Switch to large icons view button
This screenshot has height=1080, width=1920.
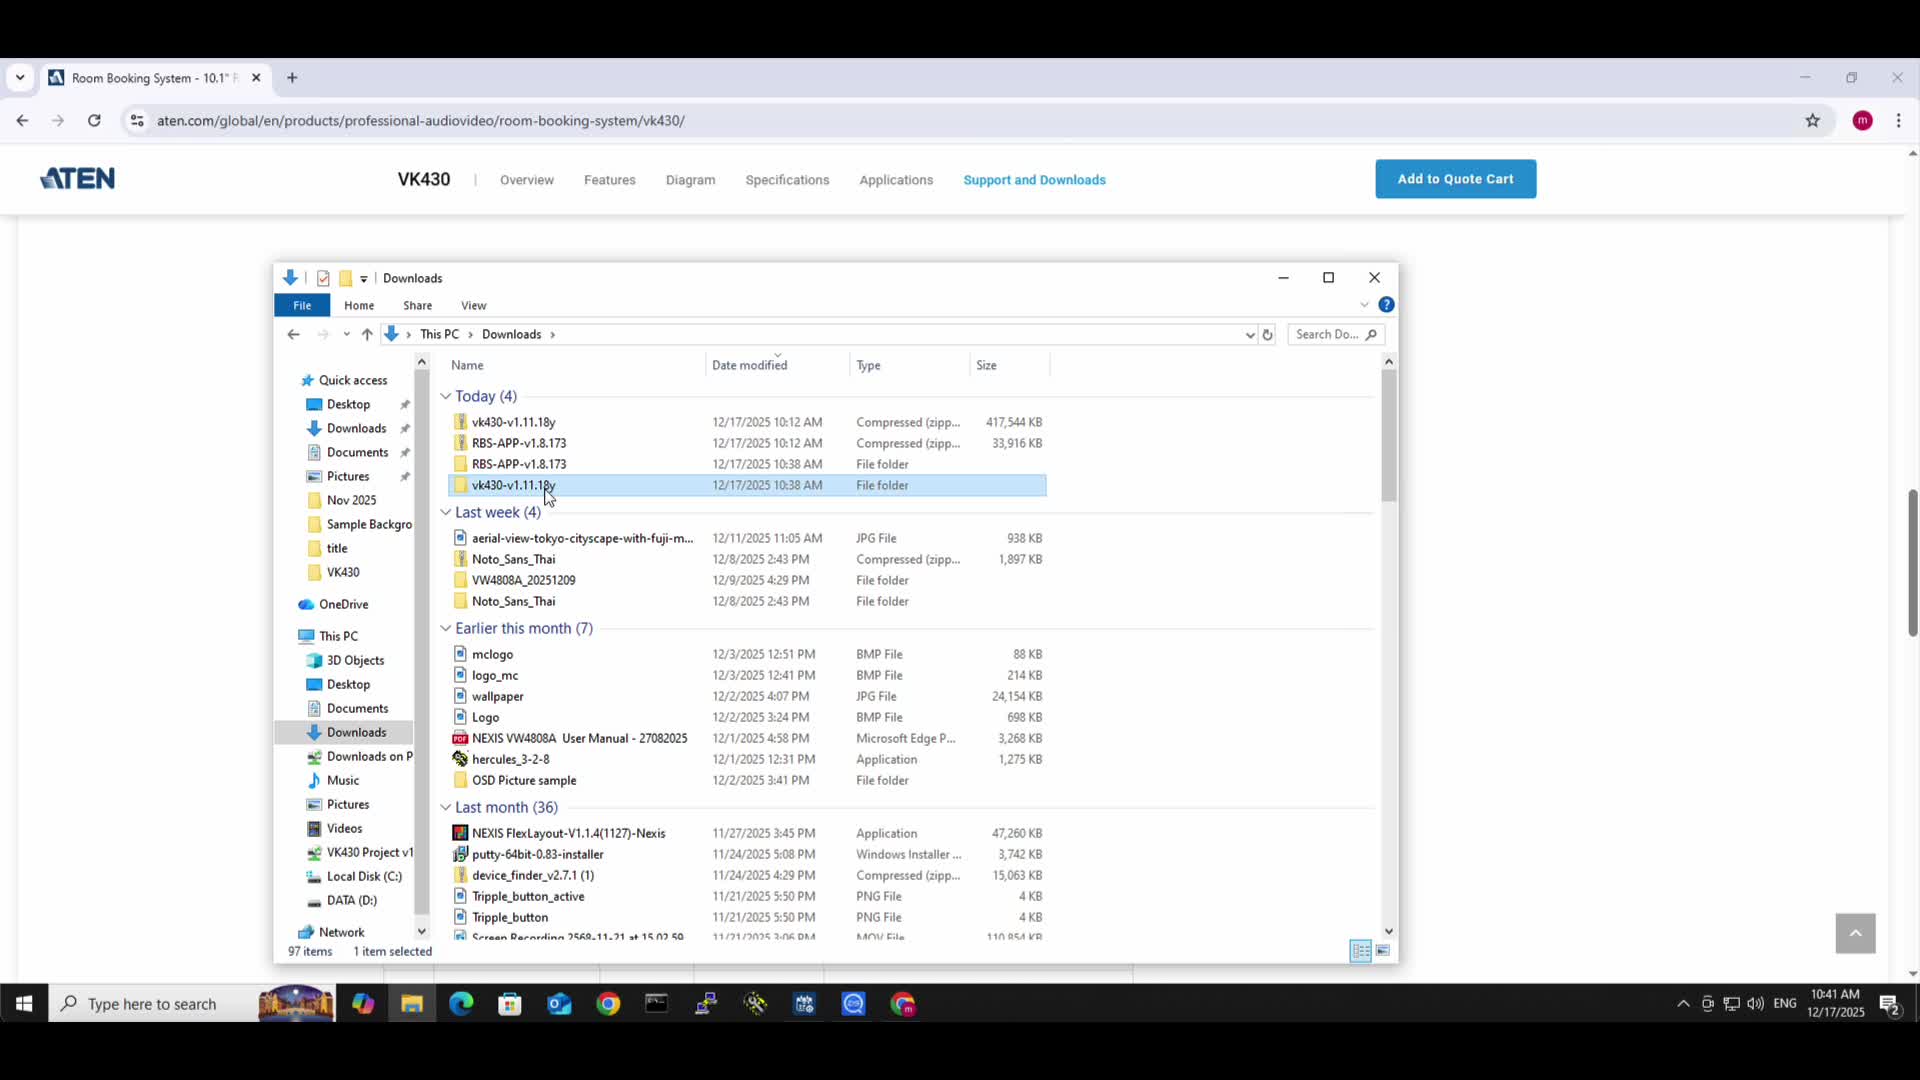(1383, 951)
